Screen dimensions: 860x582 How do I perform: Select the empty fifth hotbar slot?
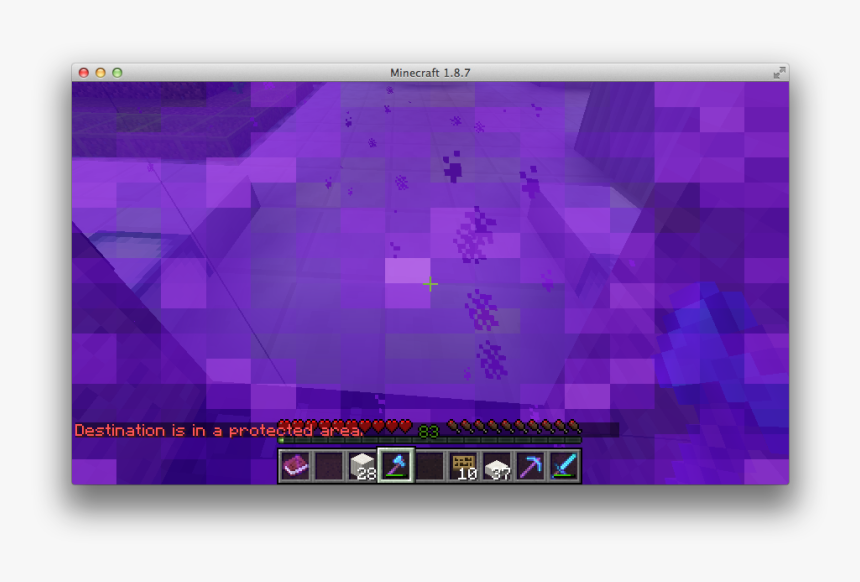(x=430, y=466)
